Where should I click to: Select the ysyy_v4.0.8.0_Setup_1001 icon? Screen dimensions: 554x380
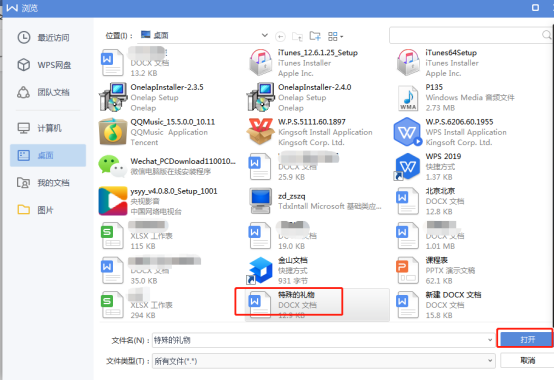click(113, 201)
